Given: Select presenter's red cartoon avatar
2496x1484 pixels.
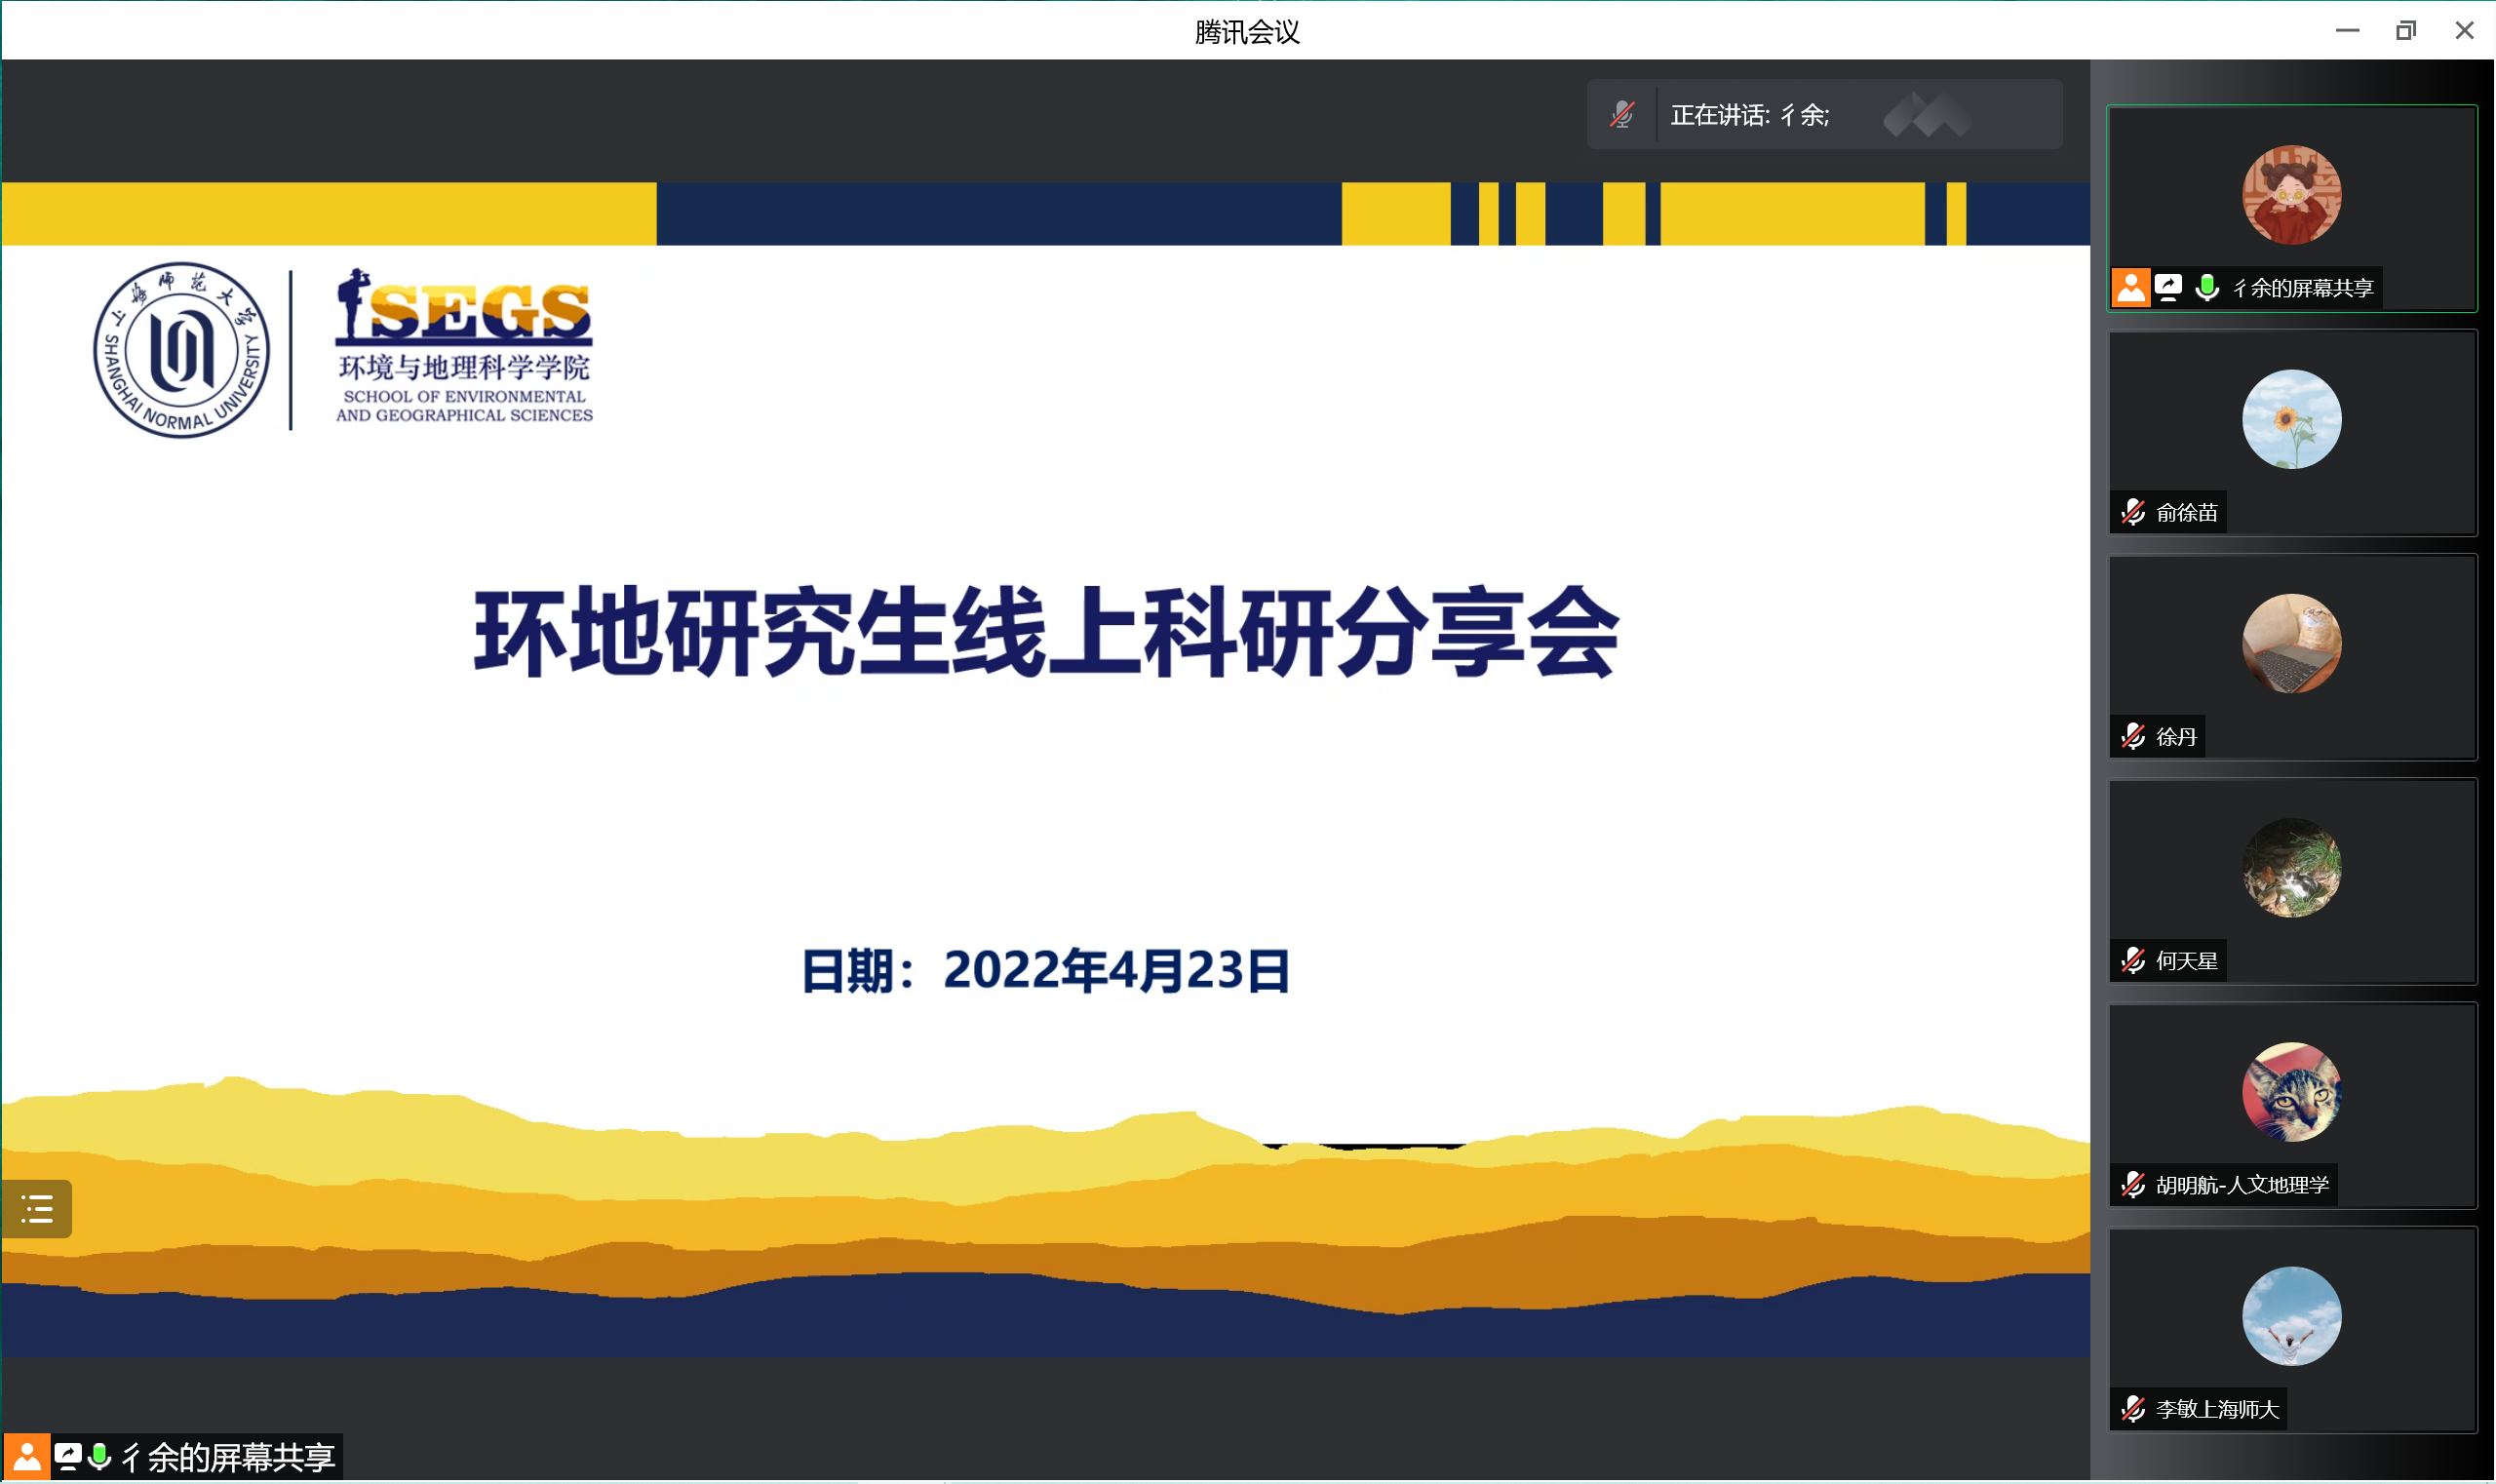Looking at the screenshot, I should point(2291,195).
